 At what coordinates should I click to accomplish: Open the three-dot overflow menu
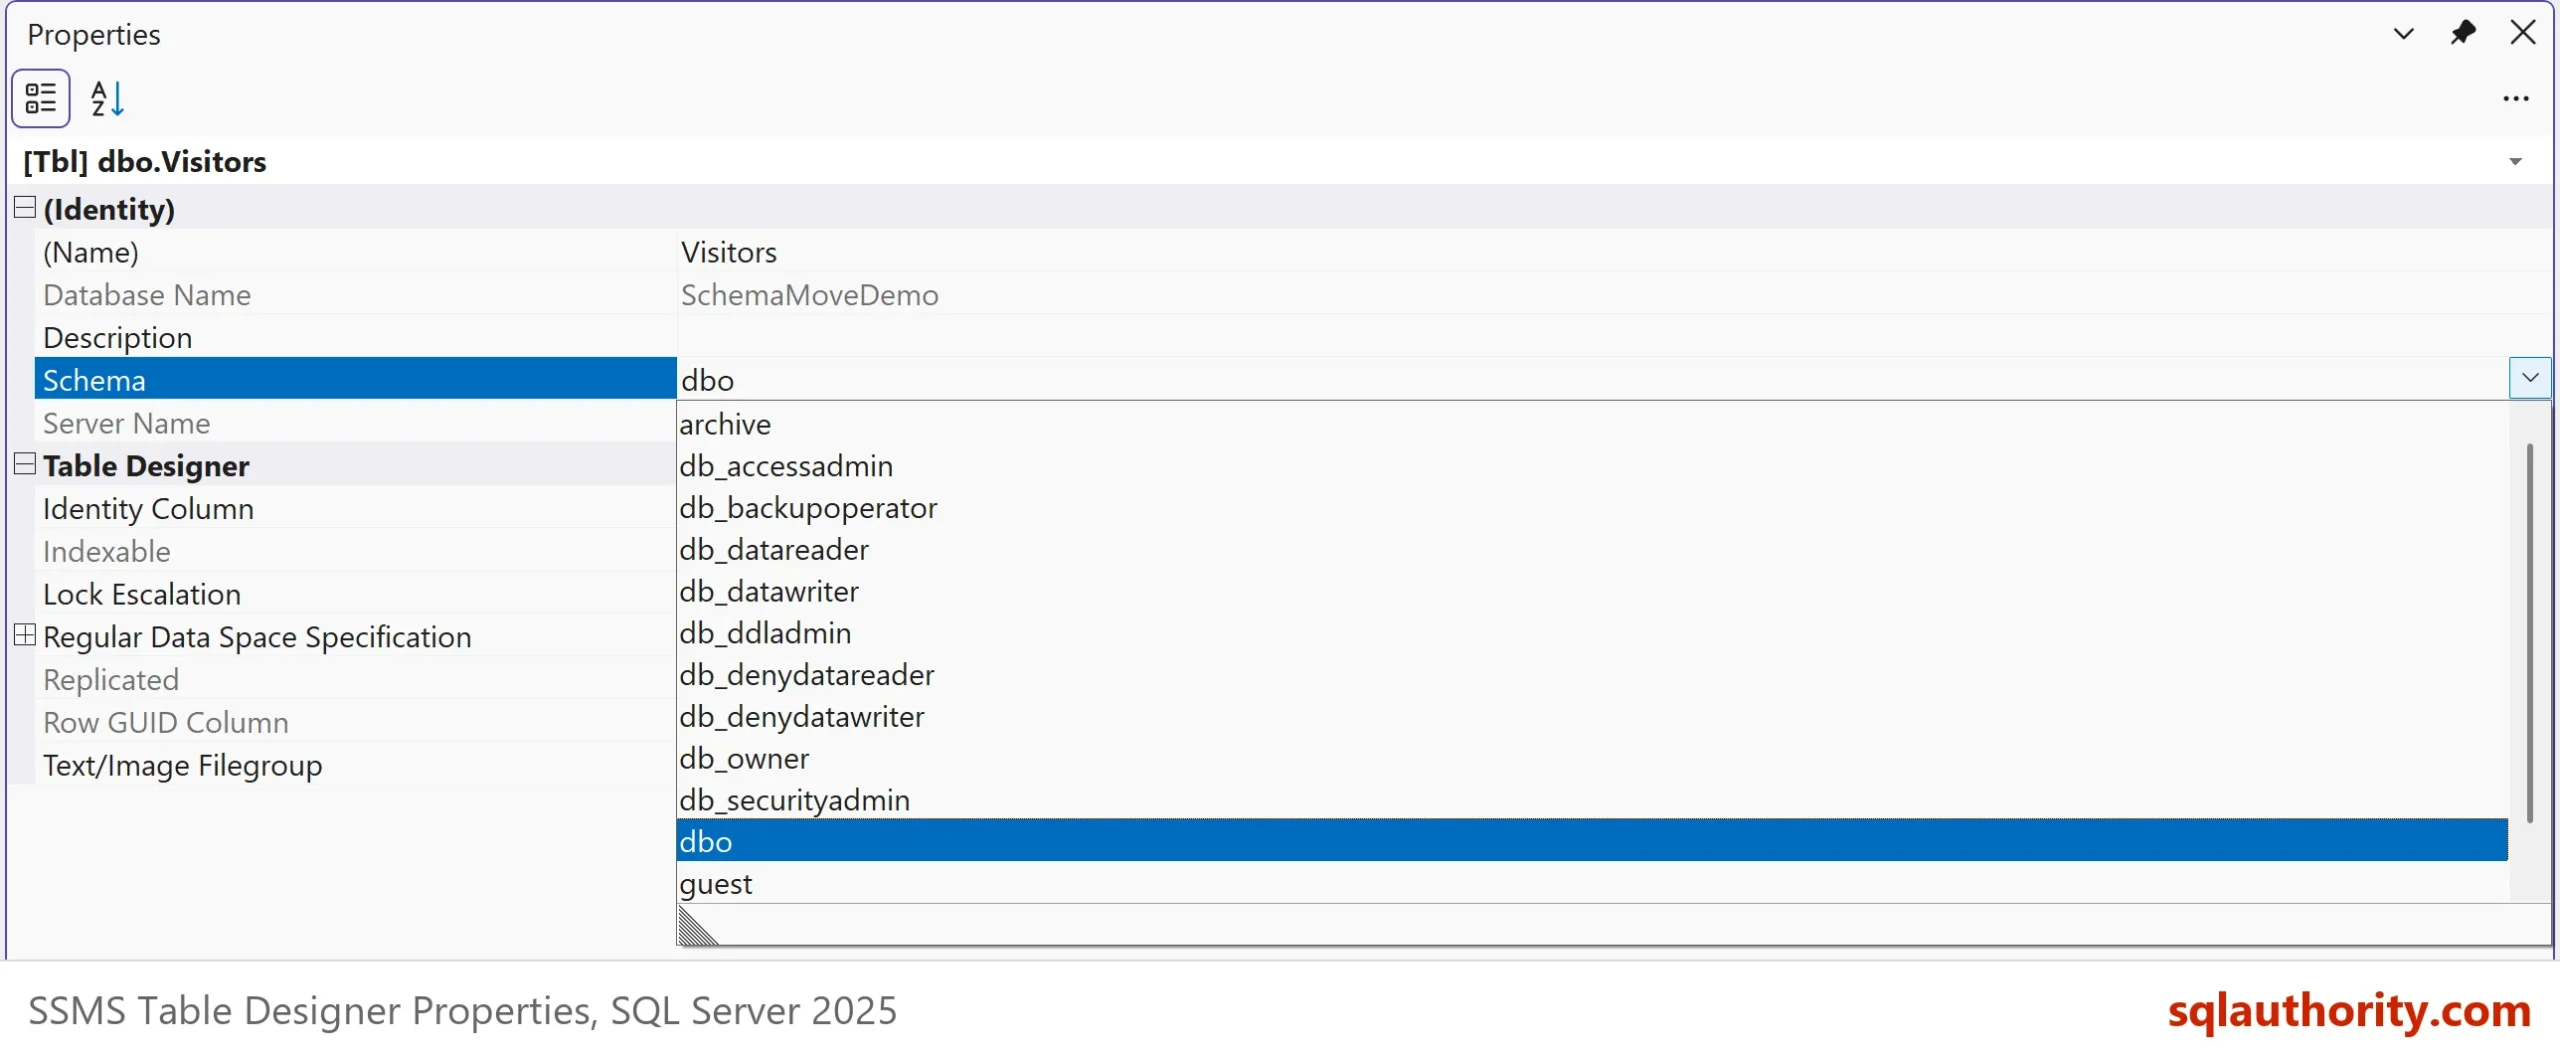[2516, 98]
